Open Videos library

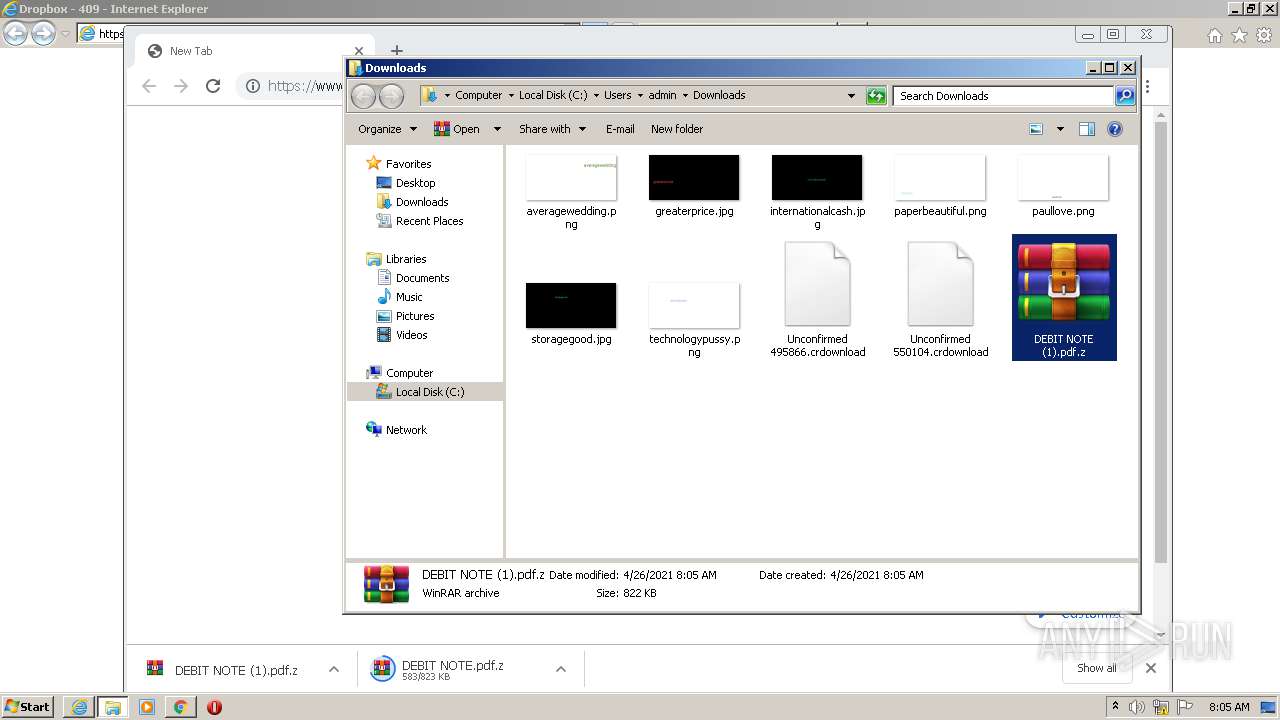pos(411,335)
